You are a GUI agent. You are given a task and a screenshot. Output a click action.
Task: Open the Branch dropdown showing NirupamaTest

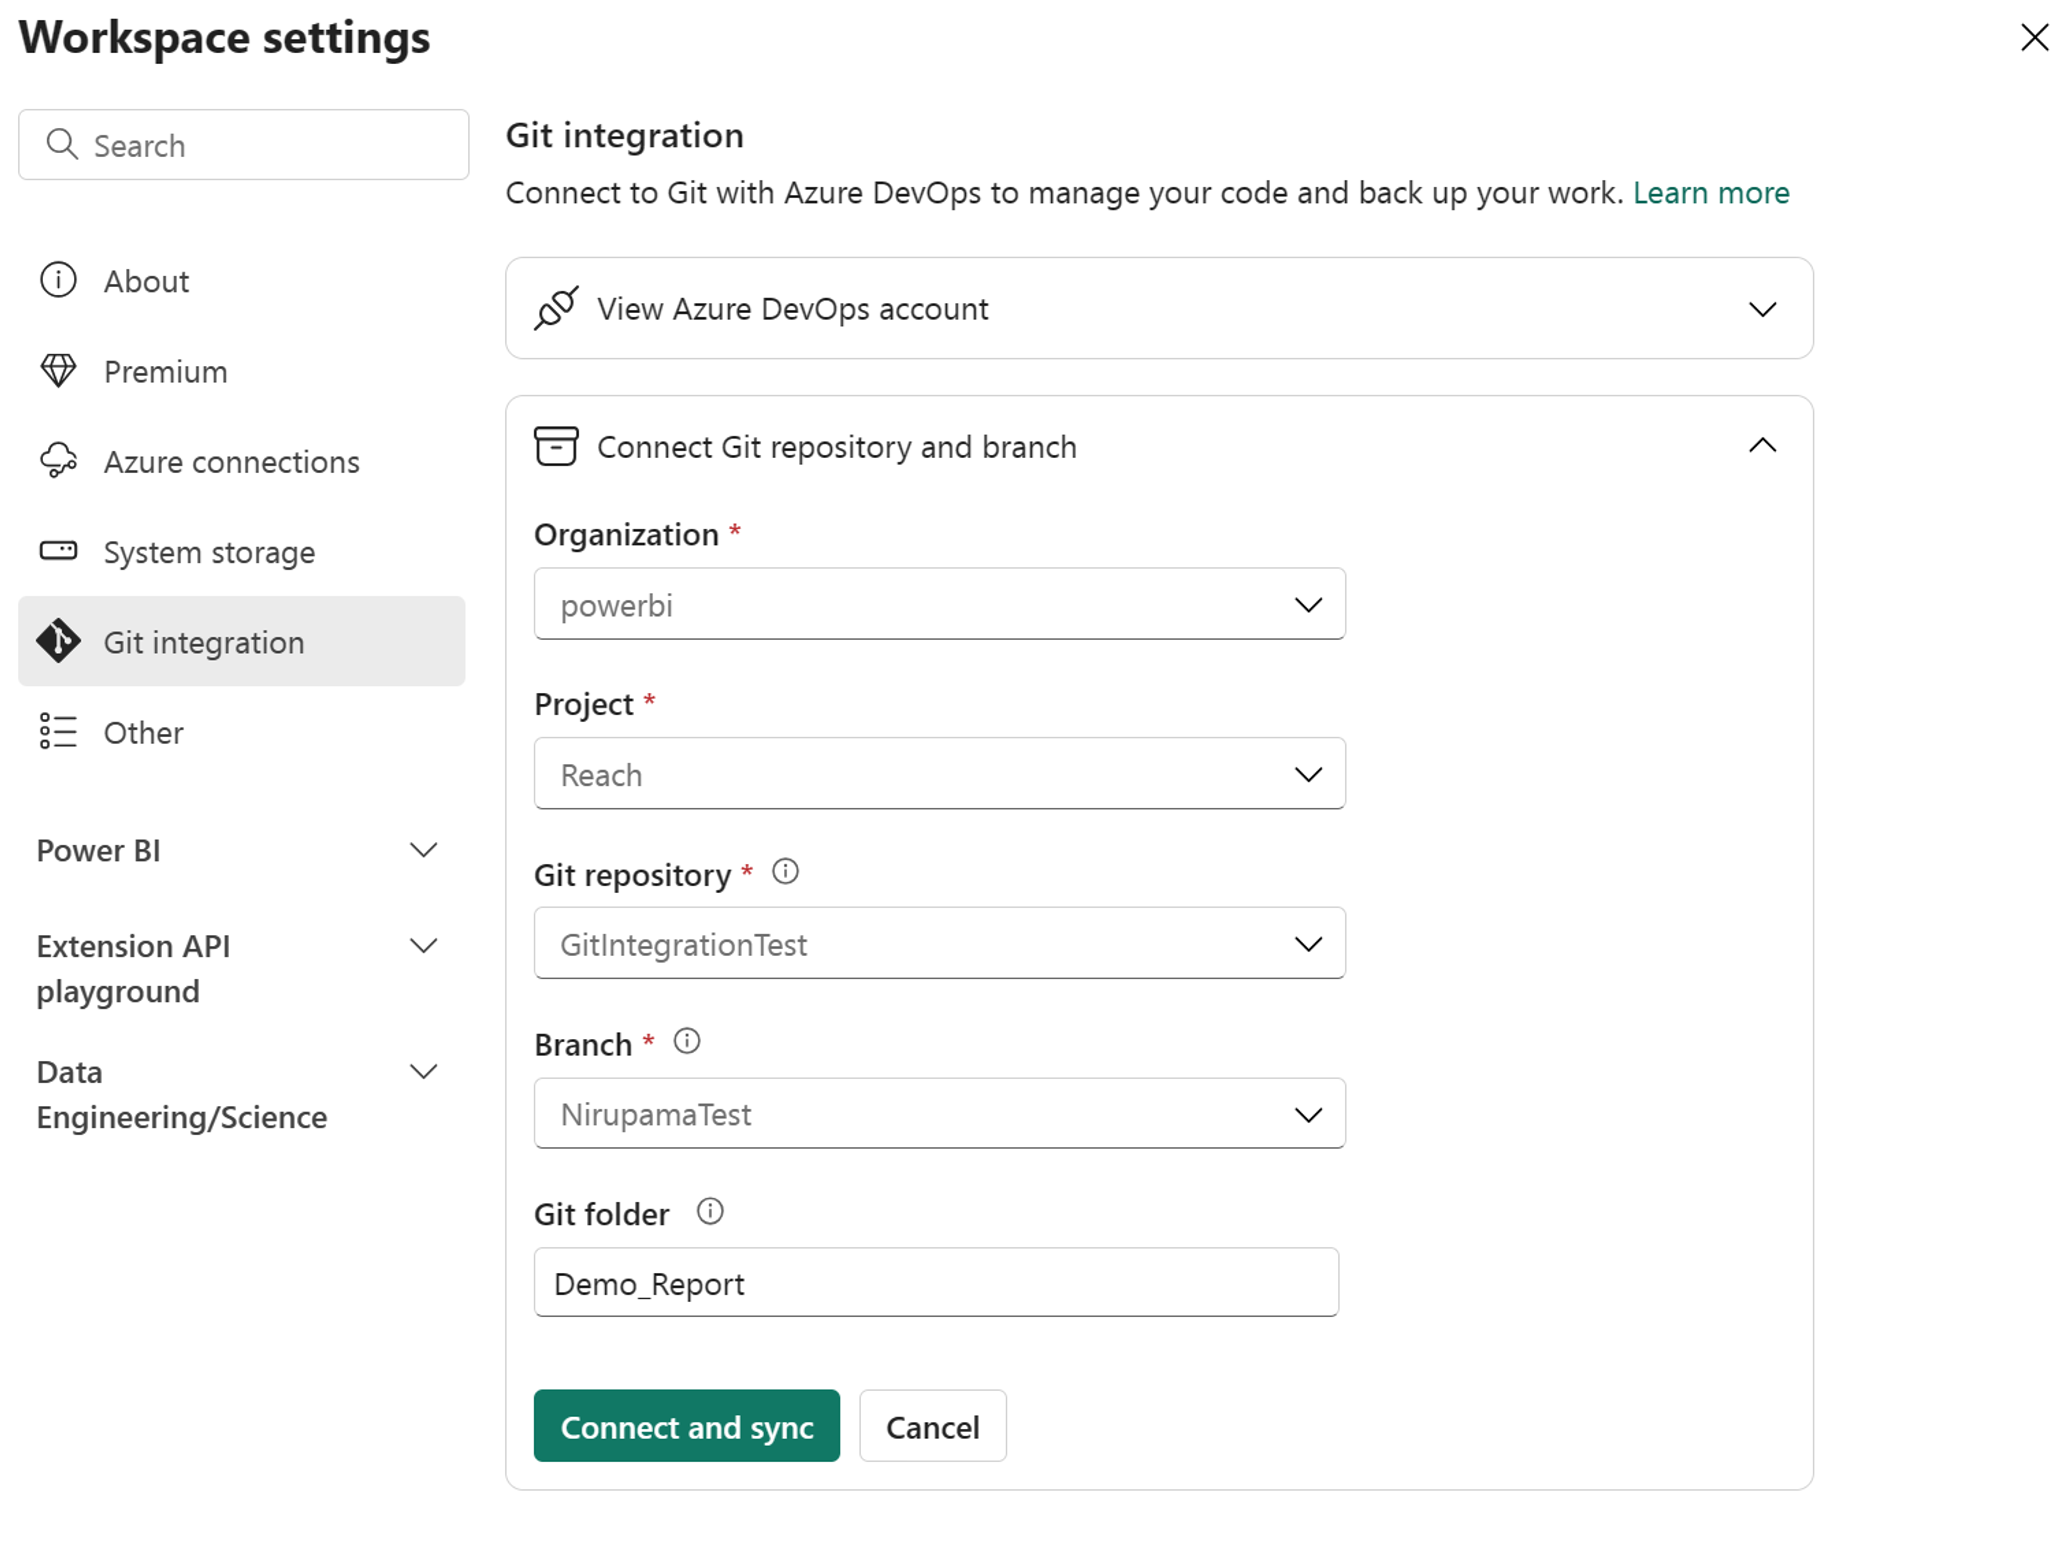pyautogui.click(x=939, y=1114)
